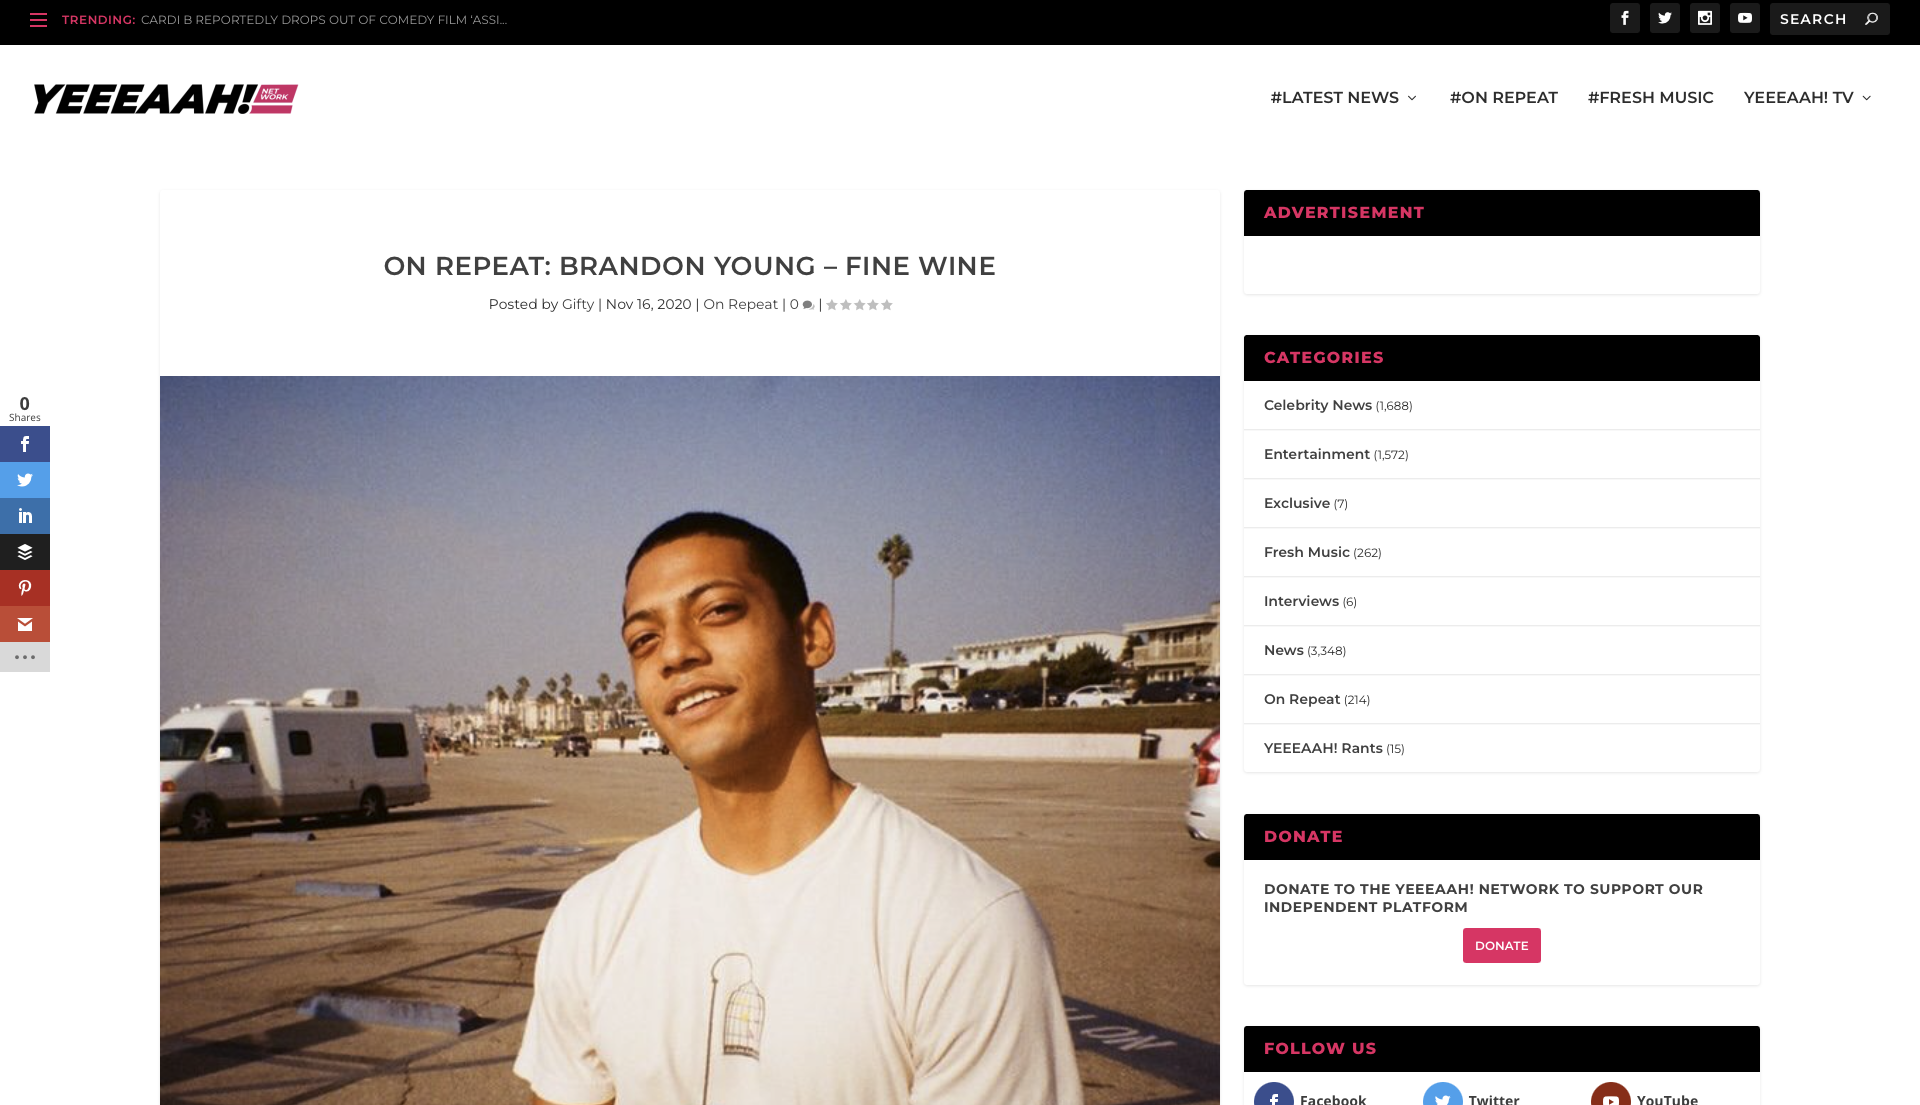The width and height of the screenshot is (1920, 1105).
Task: Share via Pinterest sidebar button
Action: 25,588
